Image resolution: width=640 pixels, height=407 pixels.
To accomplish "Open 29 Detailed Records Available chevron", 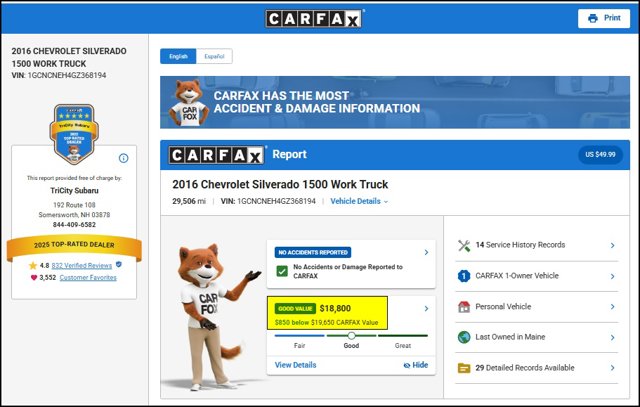I will tap(613, 368).
